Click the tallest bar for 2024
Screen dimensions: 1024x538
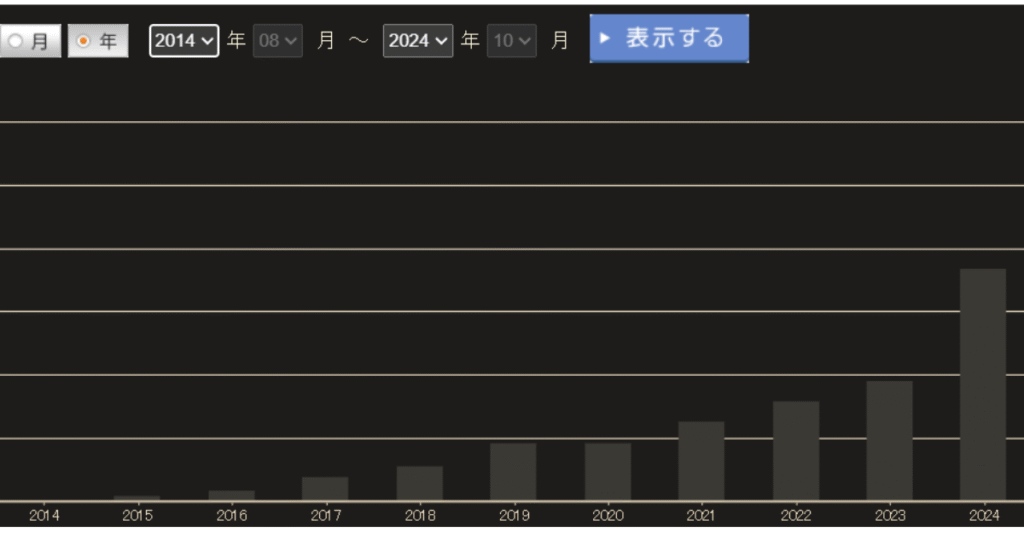pyautogui.click(x=982, y=384)
